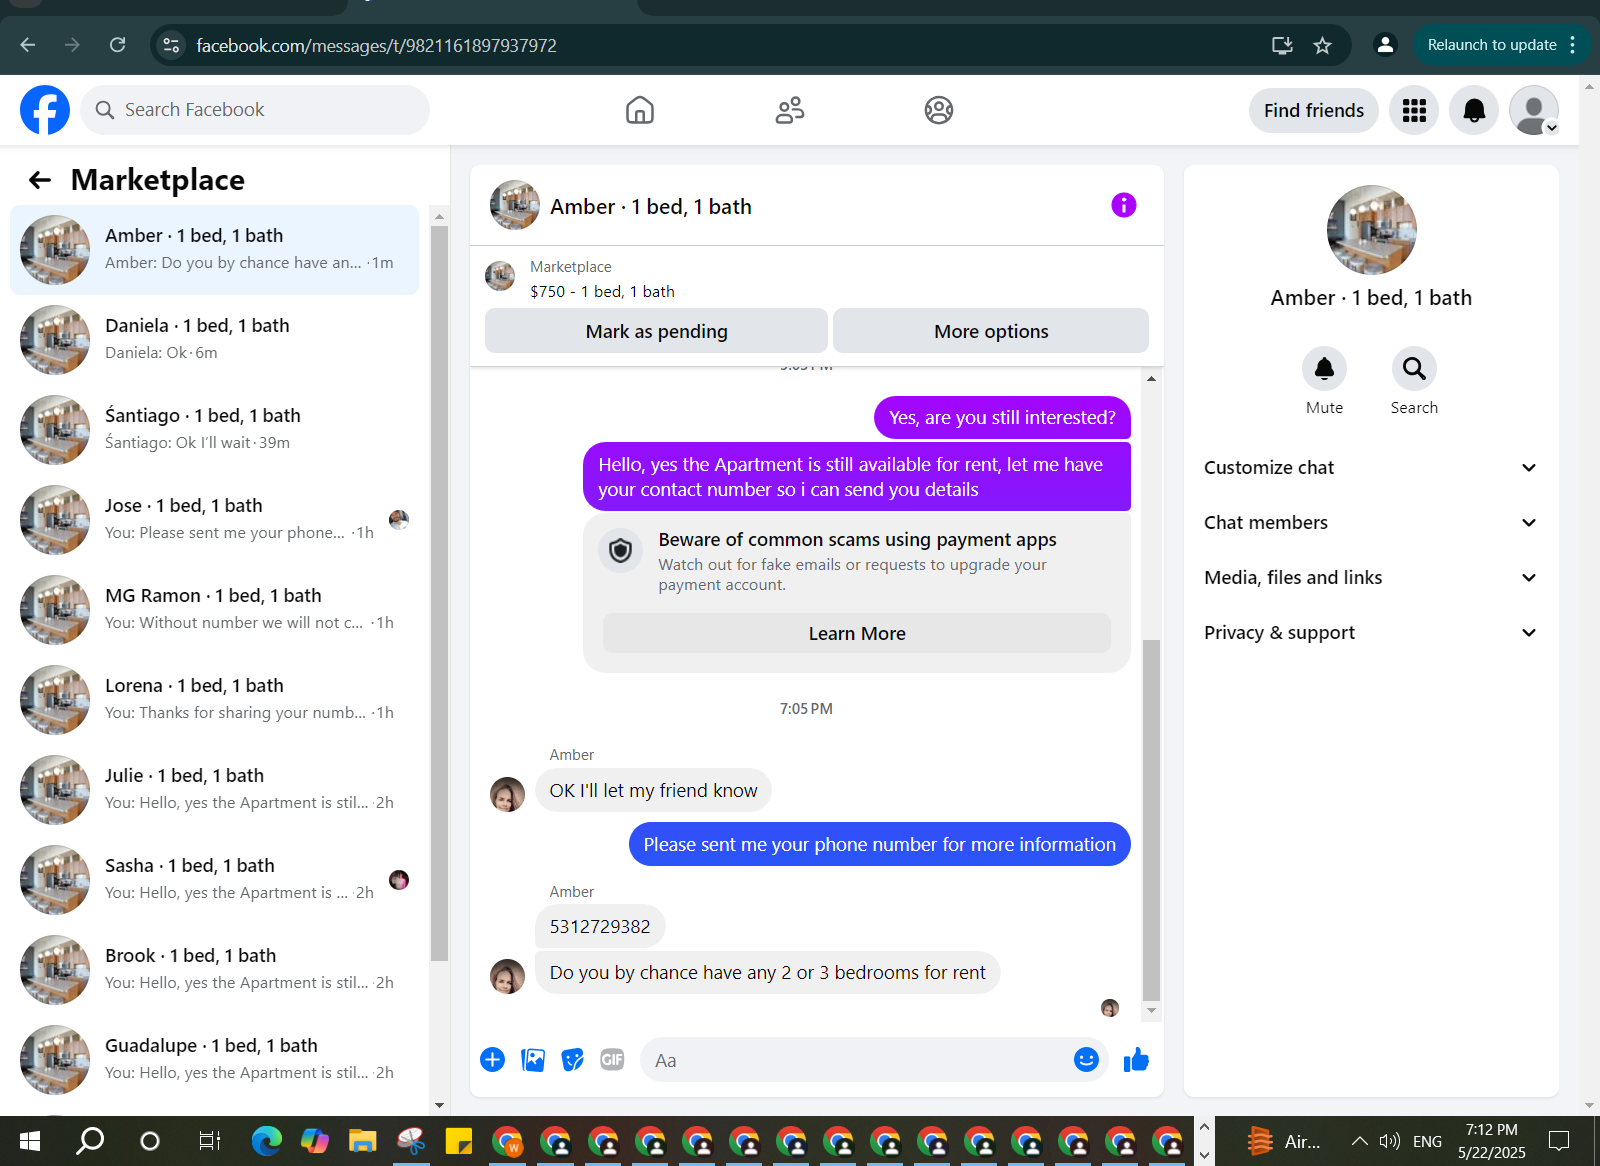Reload the page in the browser
The image size is (1600, 1166).
click(118, 45)
